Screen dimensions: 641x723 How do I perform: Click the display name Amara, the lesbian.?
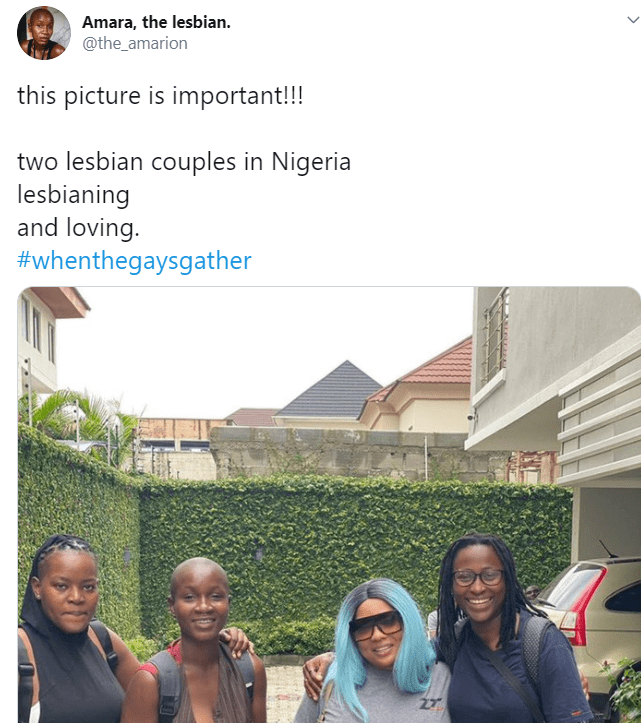156,22
